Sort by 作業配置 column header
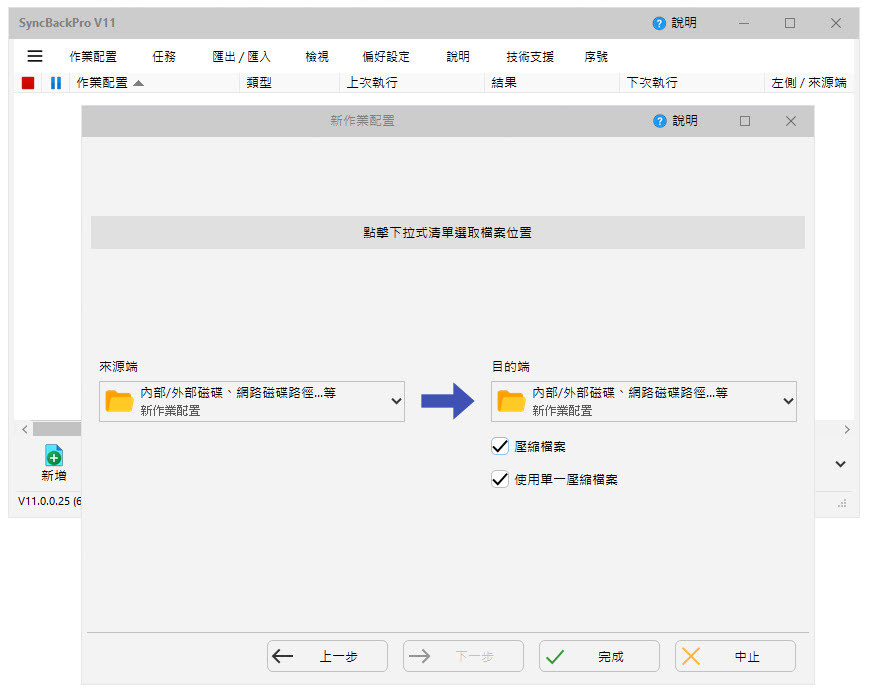Screen dimensions: 871x698 tap(110, 83)
